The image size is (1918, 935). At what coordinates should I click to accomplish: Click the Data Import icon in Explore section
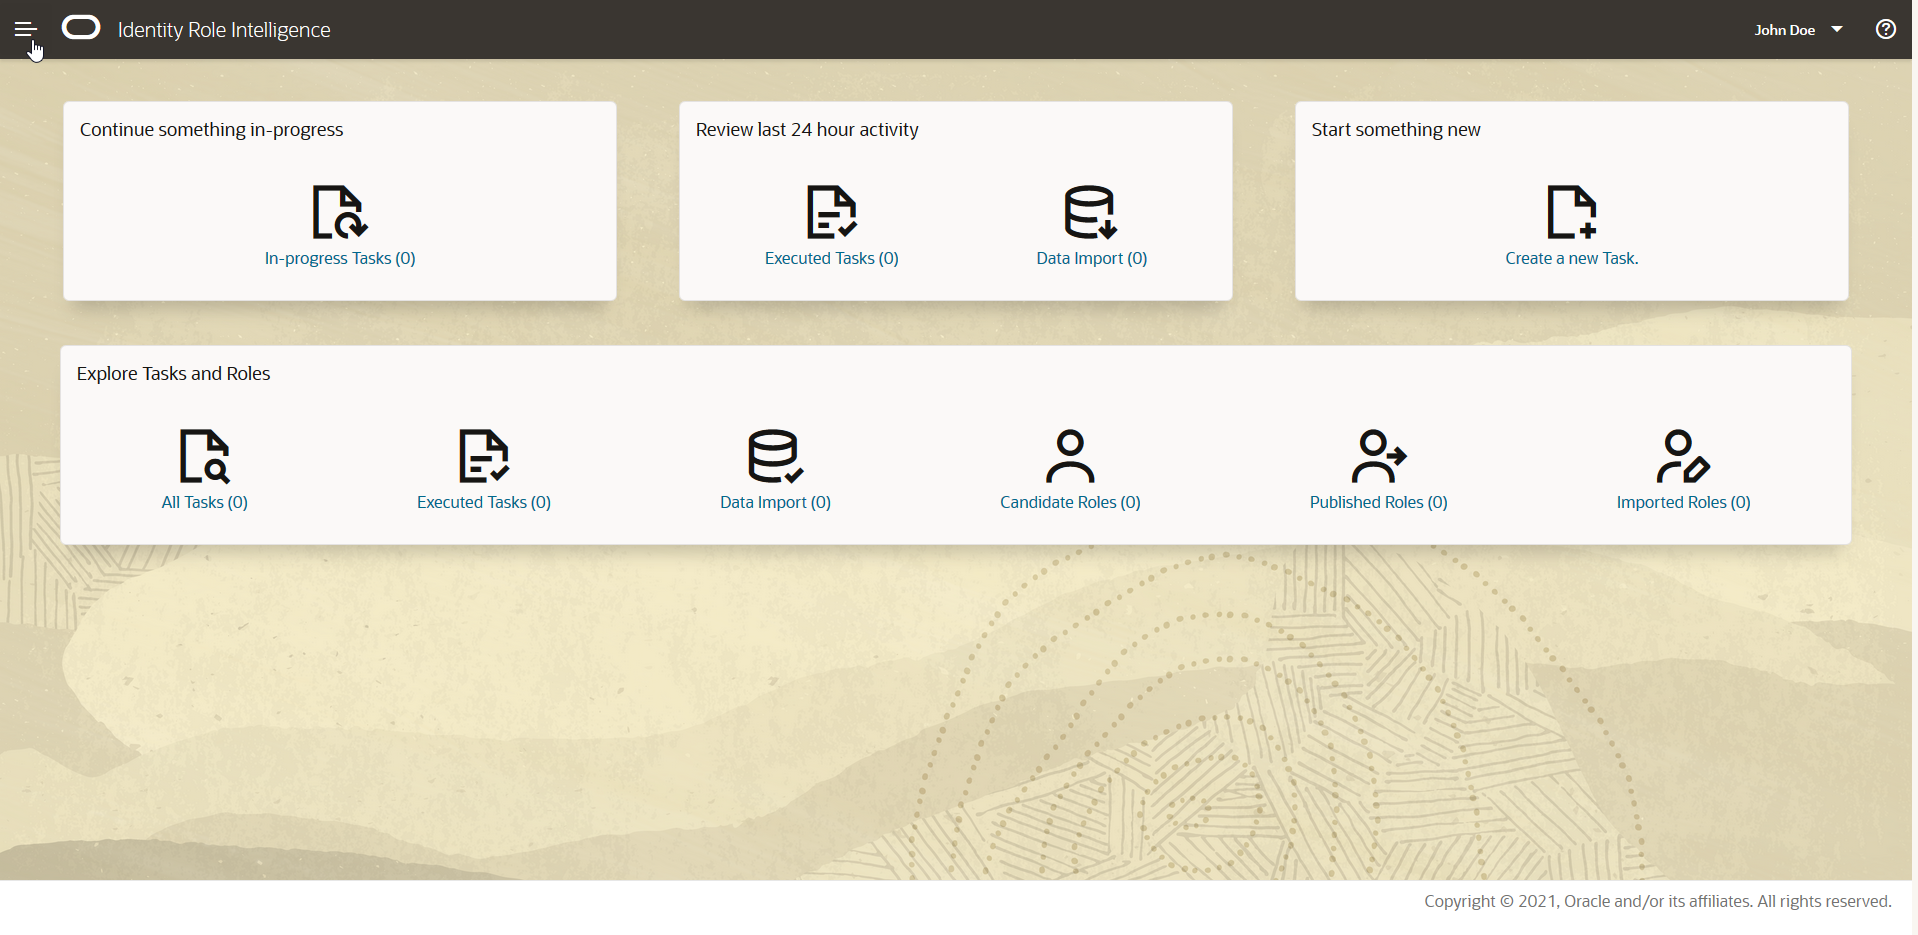click(x=776, y=456)
